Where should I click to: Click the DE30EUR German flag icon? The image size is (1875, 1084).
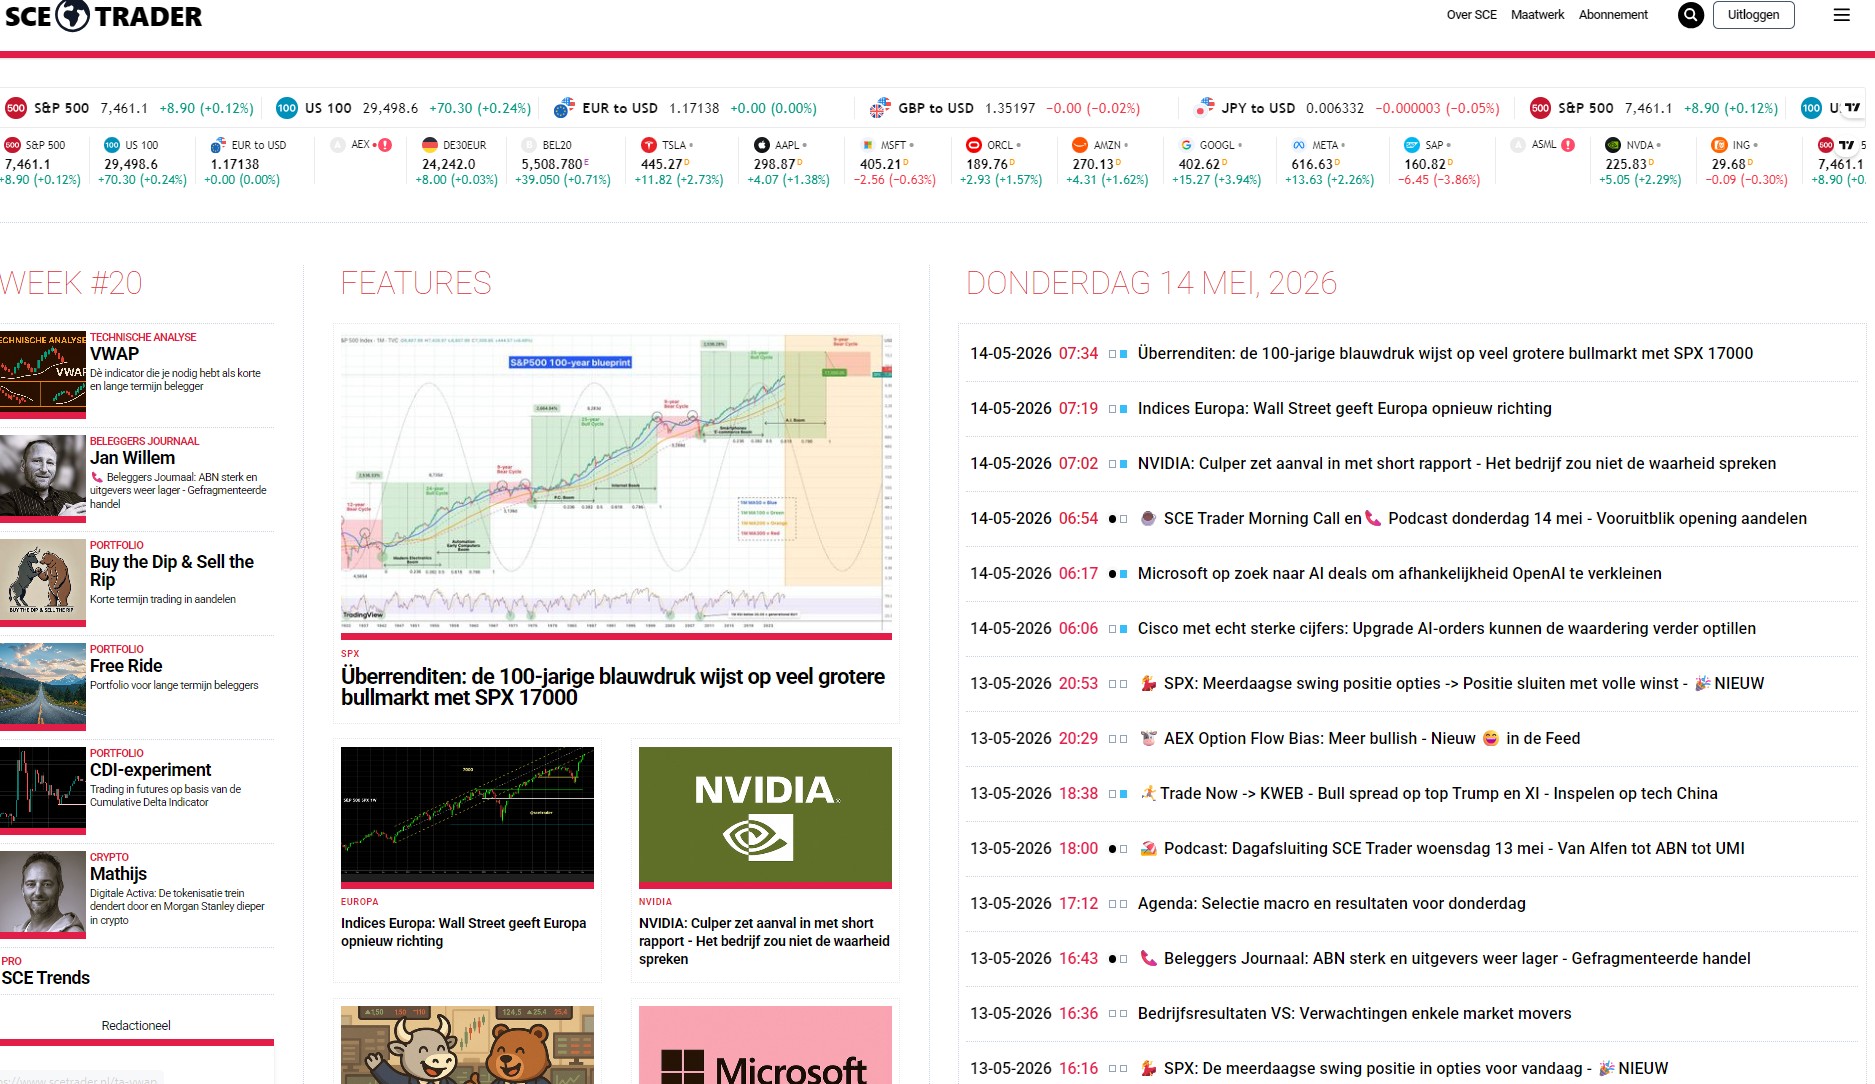[430, 145]
